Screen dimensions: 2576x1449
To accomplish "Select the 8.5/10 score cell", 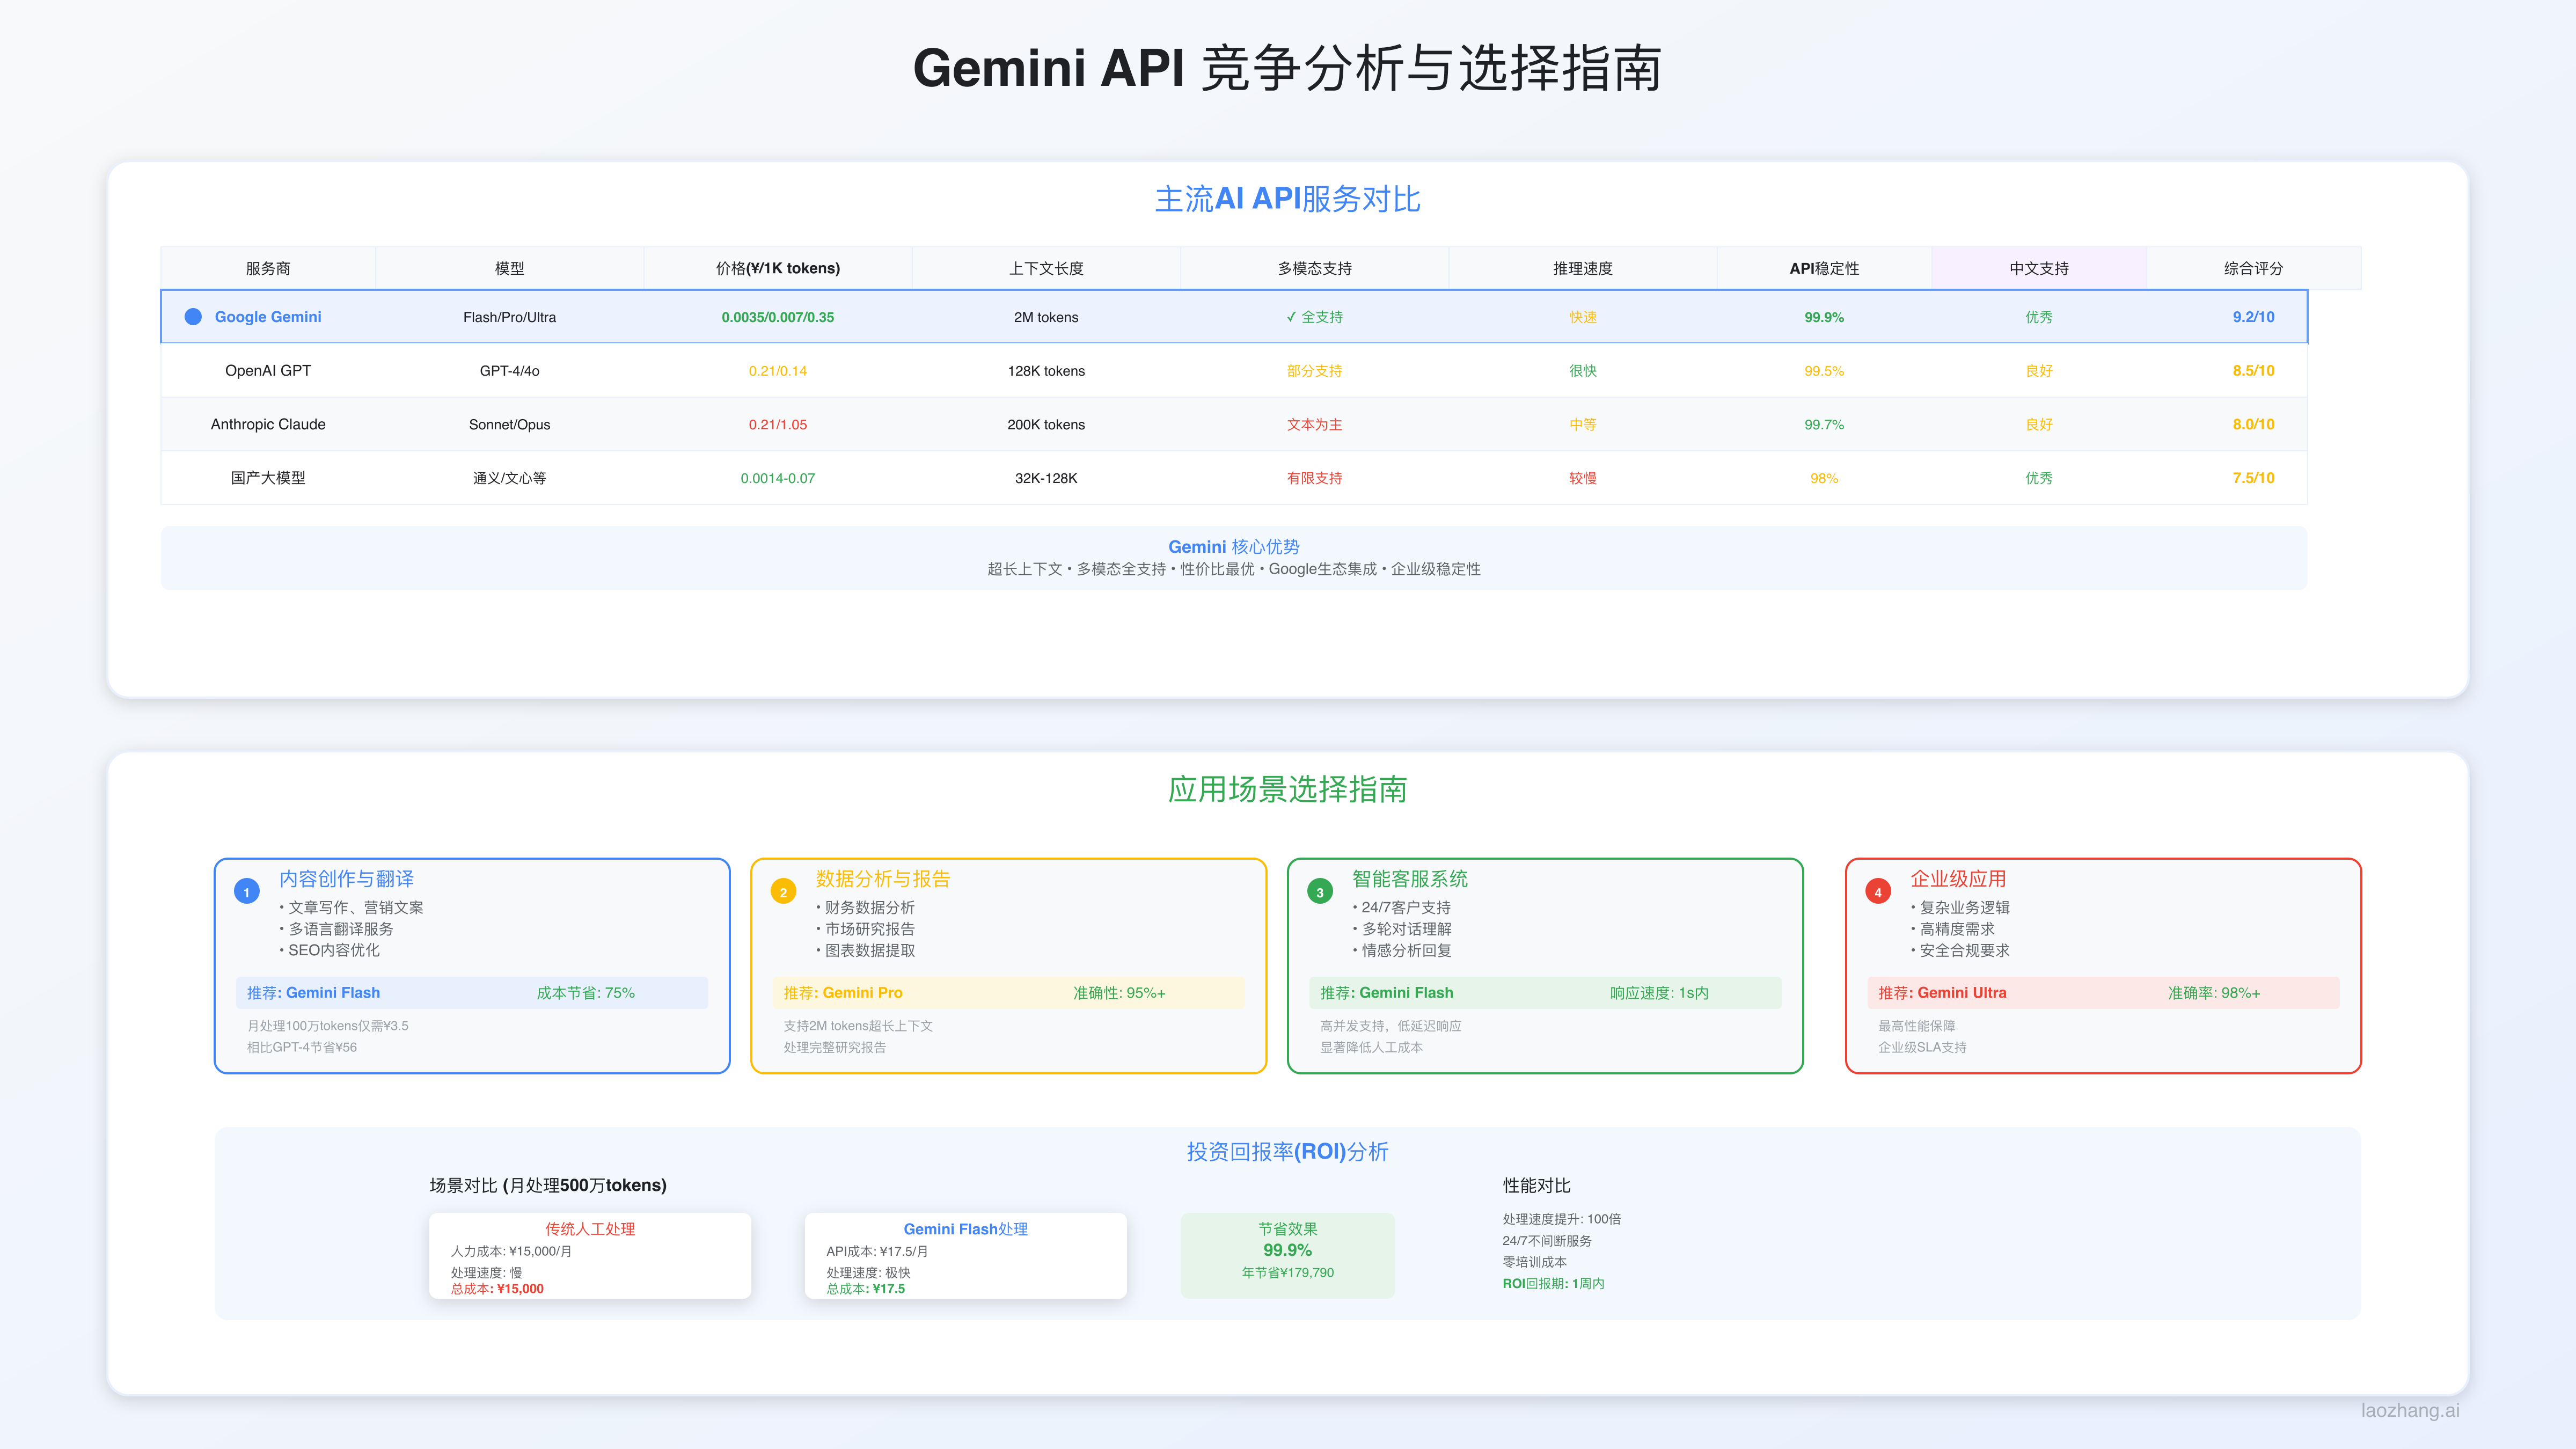I will 2254,371.
